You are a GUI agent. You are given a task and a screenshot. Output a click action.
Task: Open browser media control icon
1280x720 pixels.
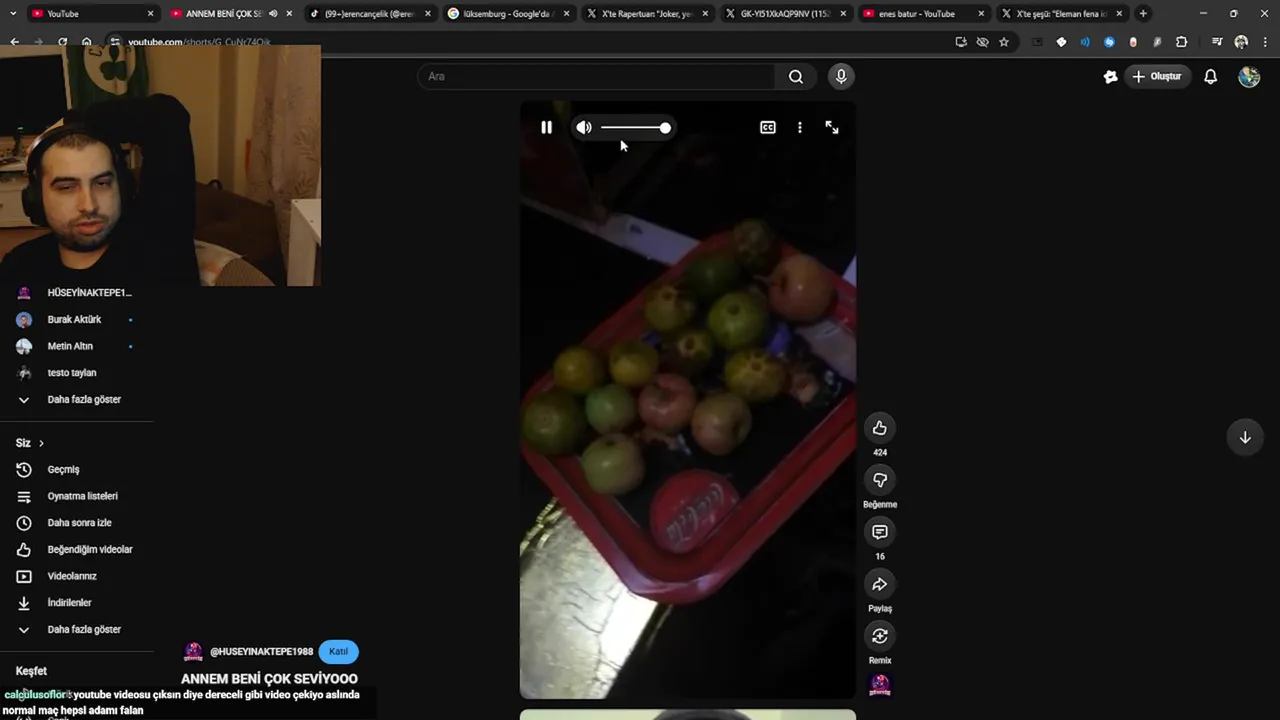tap(1217, 42)
